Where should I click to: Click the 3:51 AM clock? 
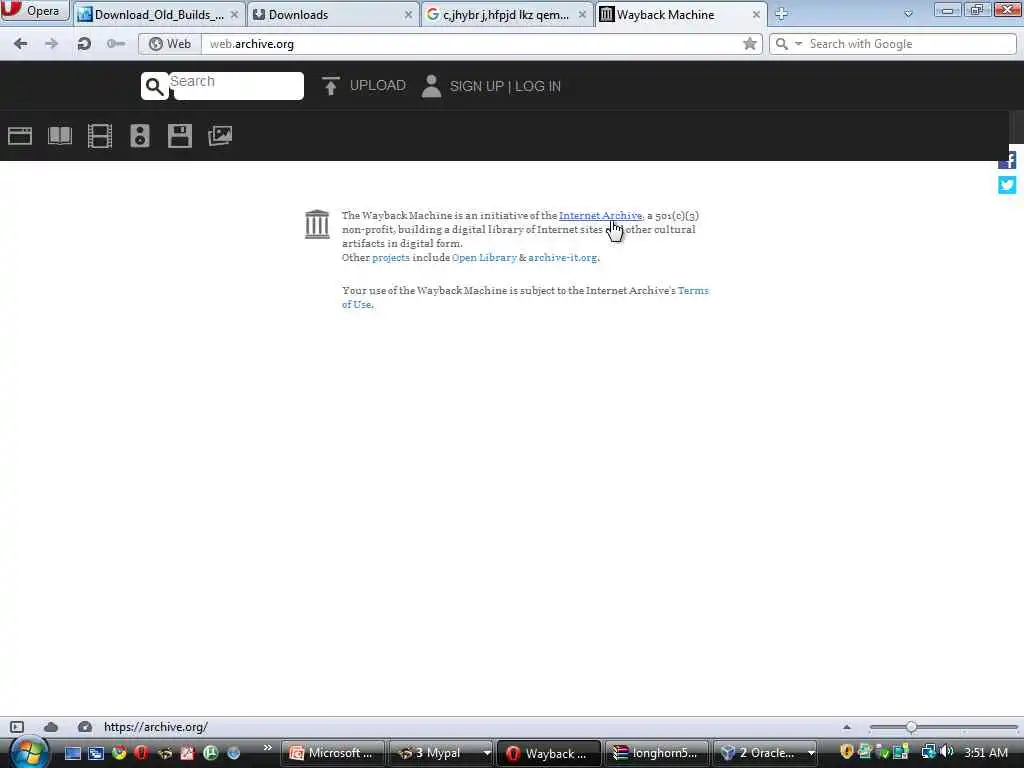985,753
